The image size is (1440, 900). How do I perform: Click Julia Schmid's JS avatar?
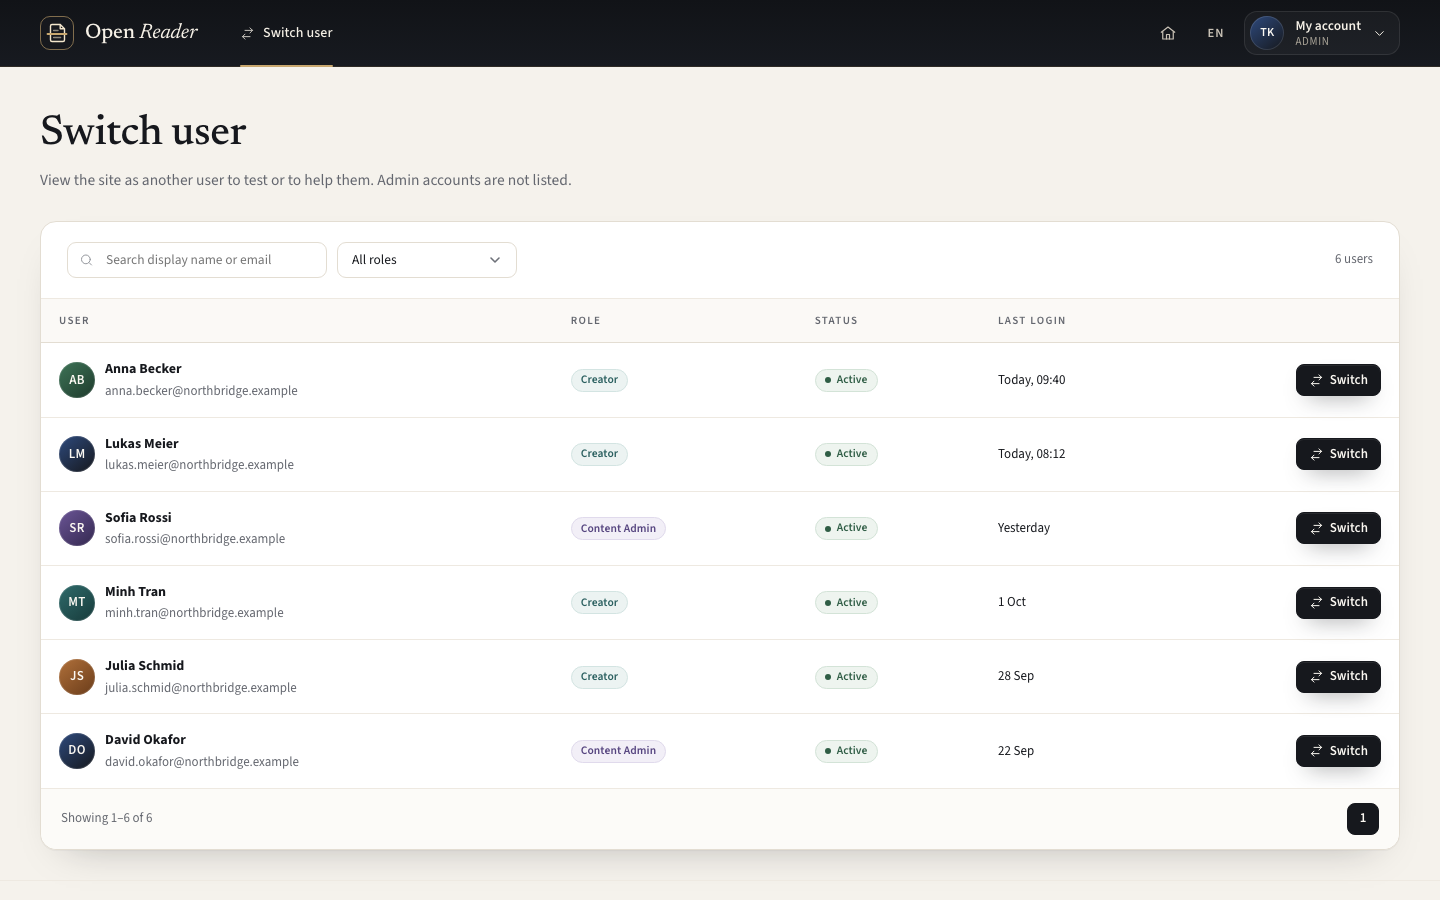click(x=77, y=677)
